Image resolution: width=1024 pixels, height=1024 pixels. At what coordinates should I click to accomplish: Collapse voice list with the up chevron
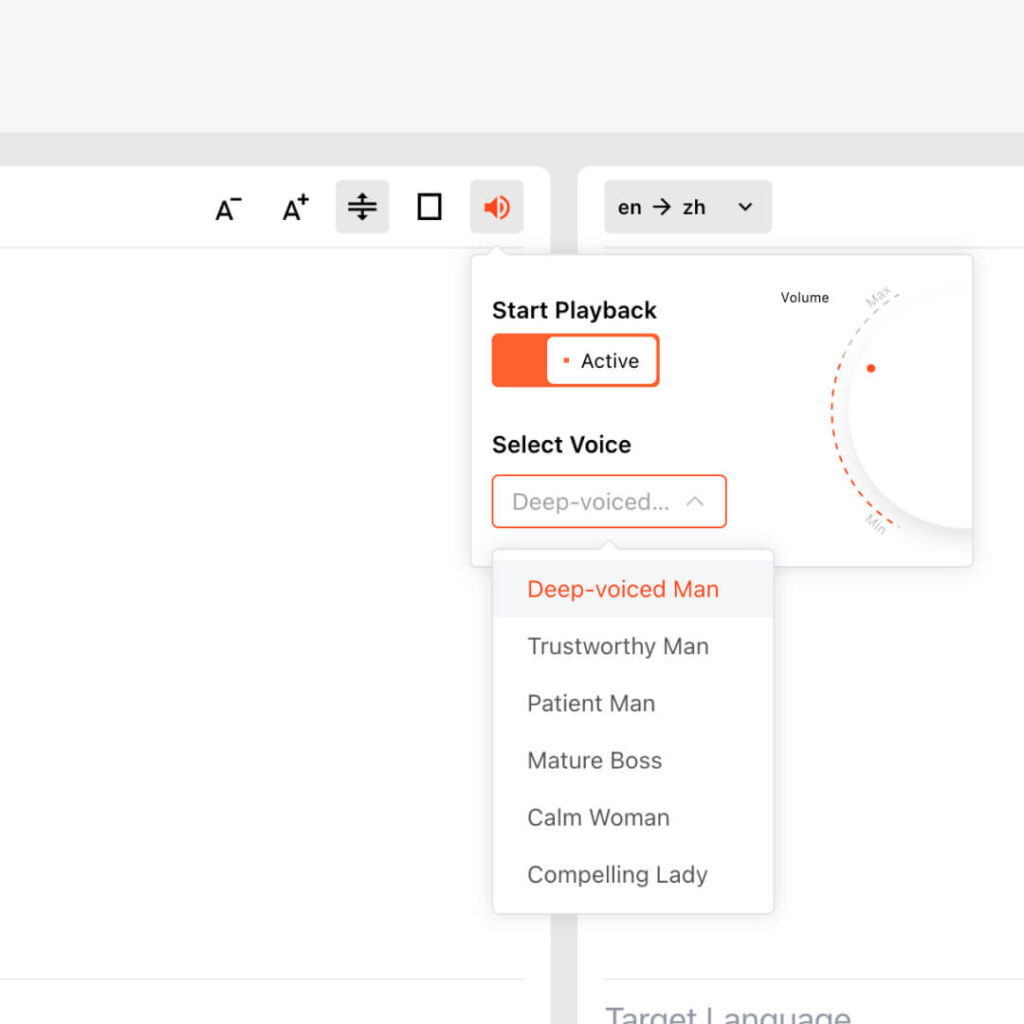(x=695, y=502)
